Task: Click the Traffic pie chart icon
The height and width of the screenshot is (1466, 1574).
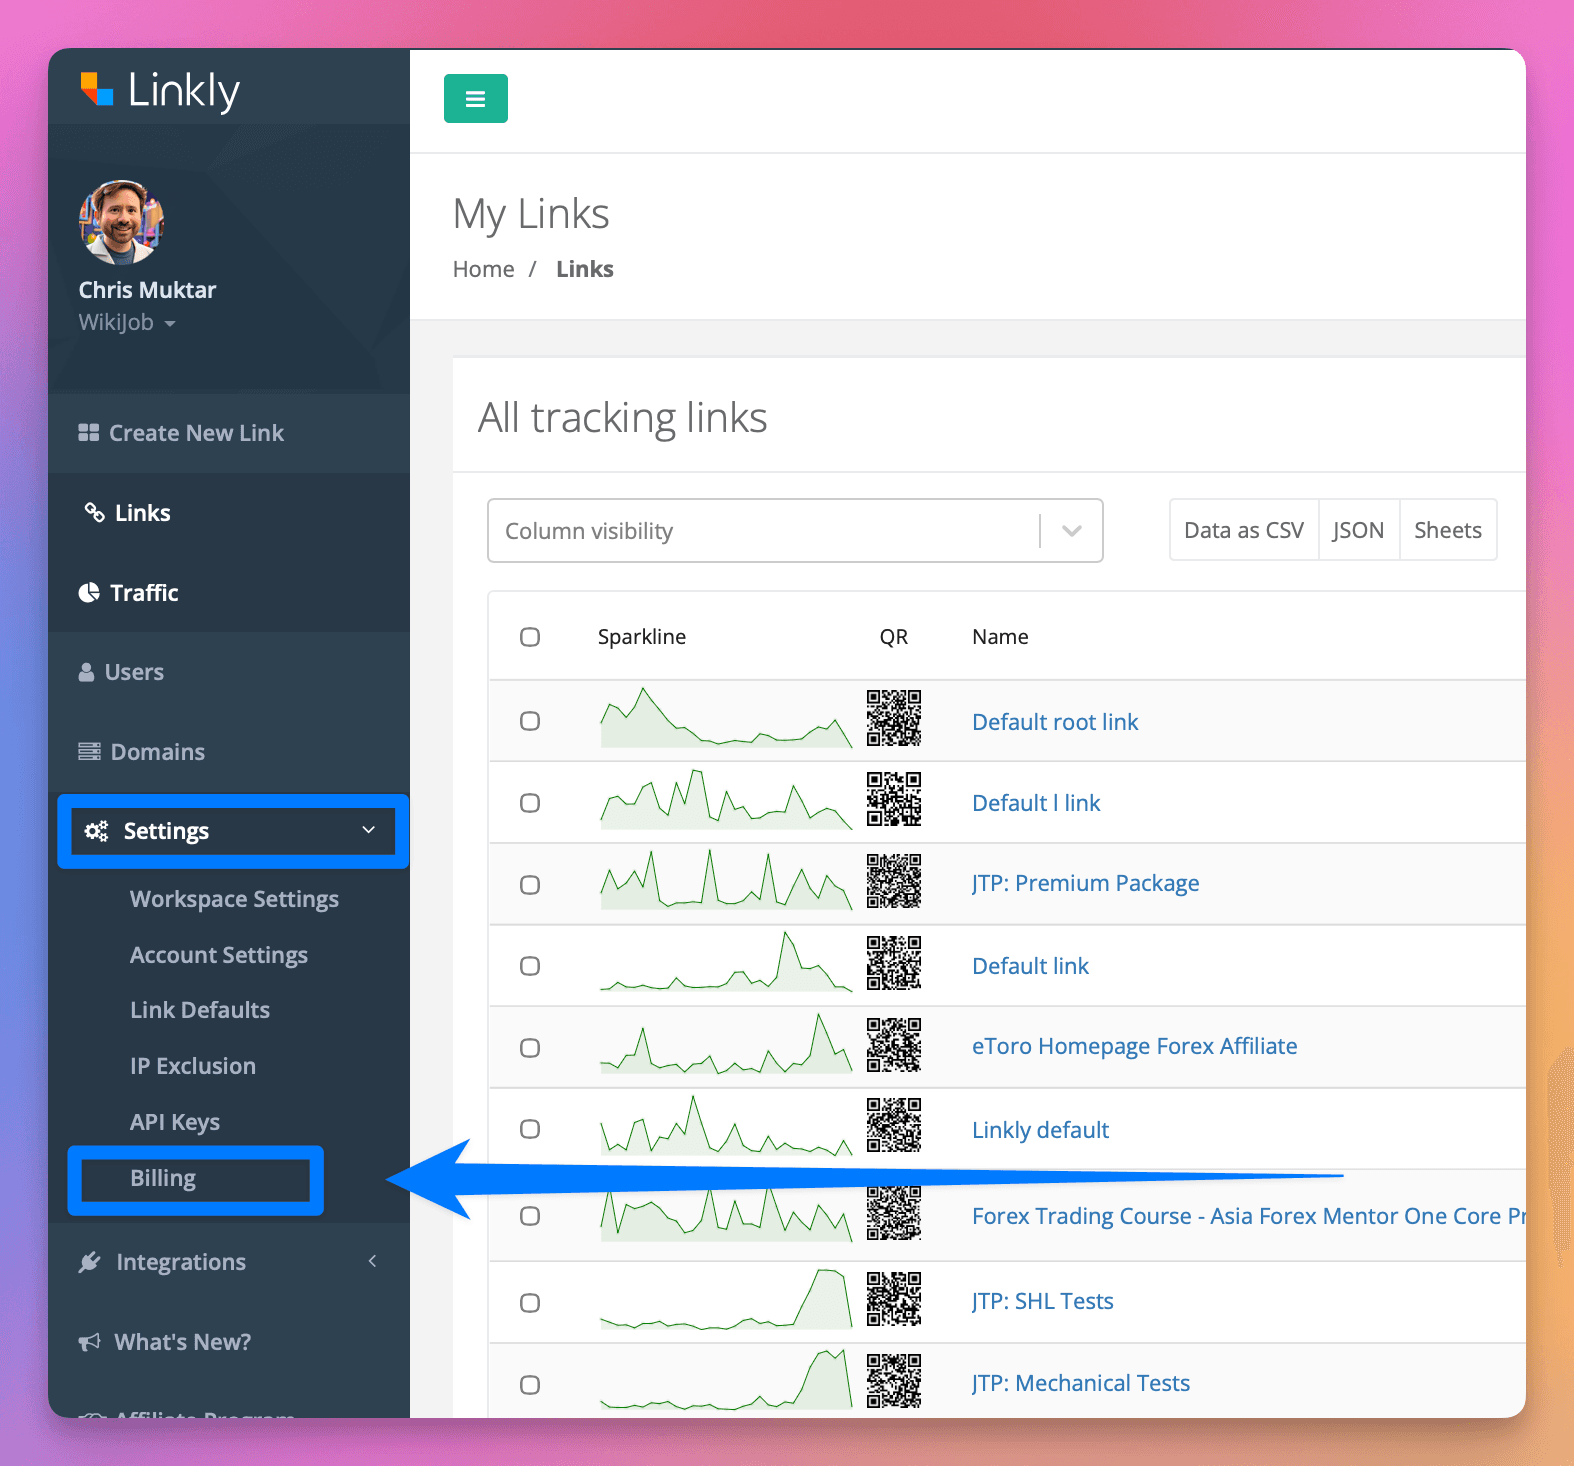Action: point(89,593)
